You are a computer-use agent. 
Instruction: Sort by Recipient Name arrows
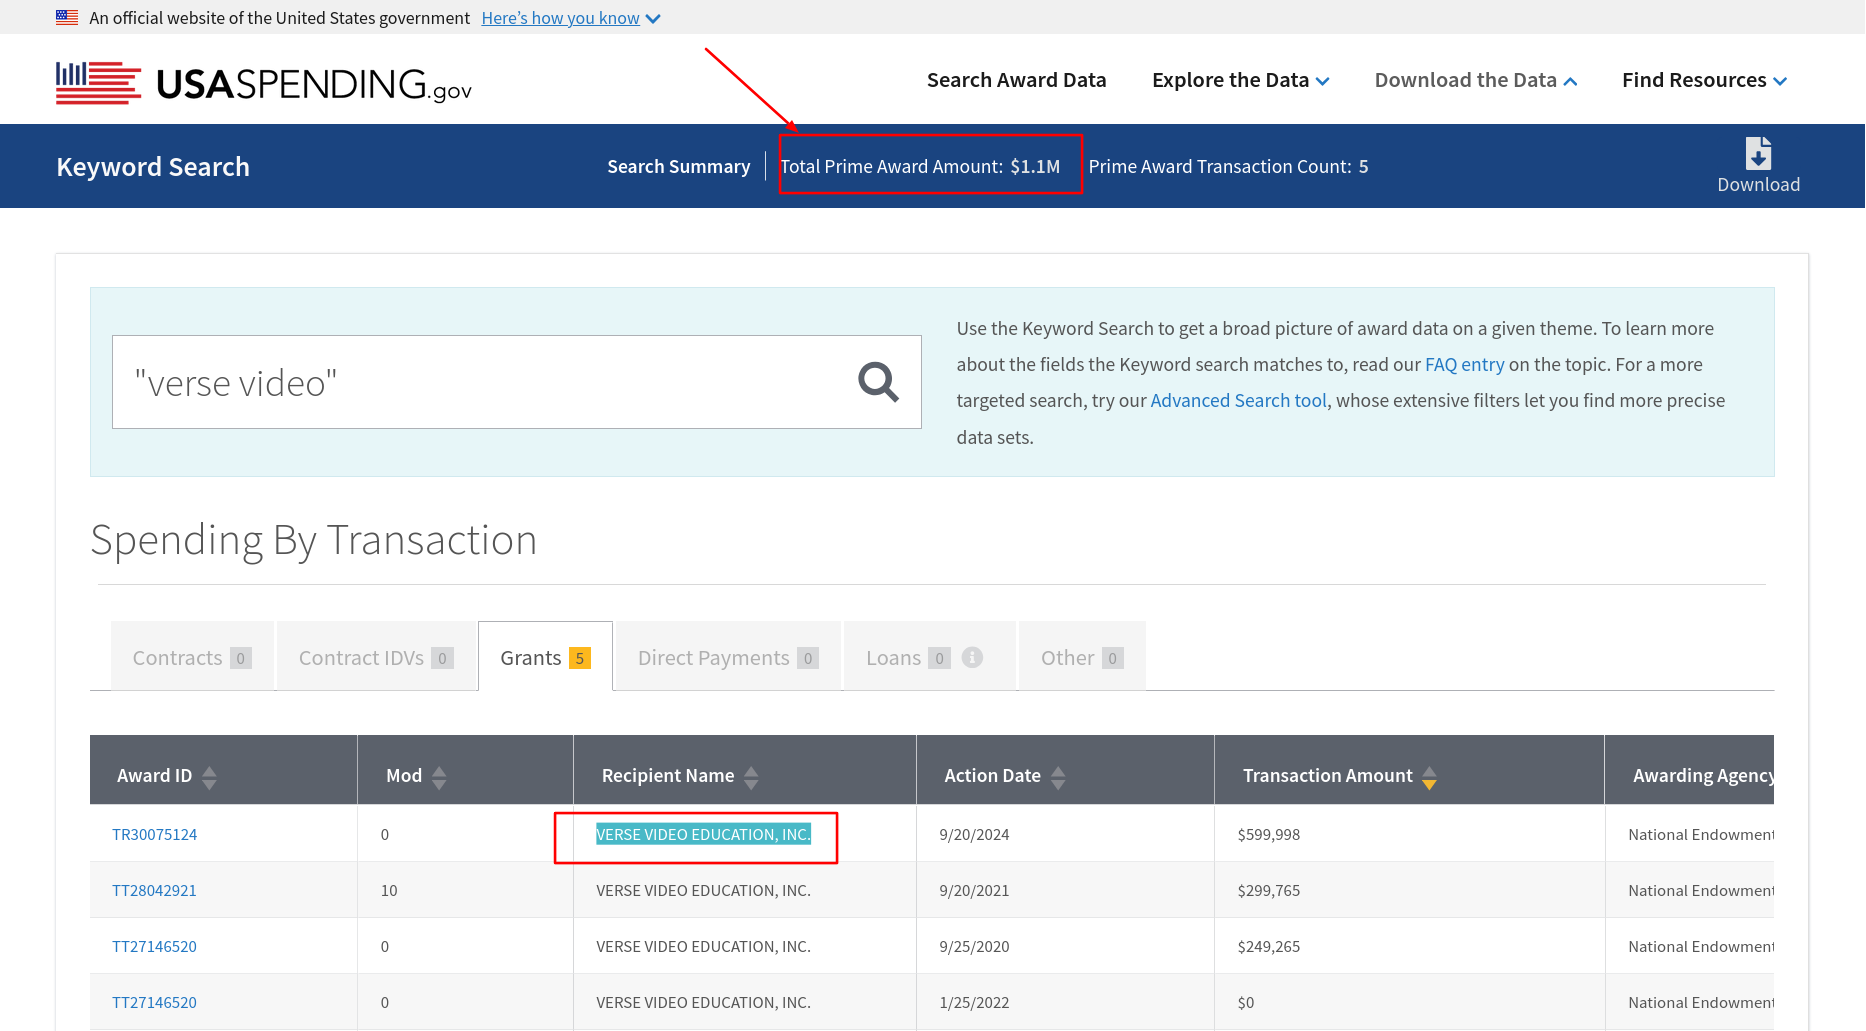[x=751, y=777]
